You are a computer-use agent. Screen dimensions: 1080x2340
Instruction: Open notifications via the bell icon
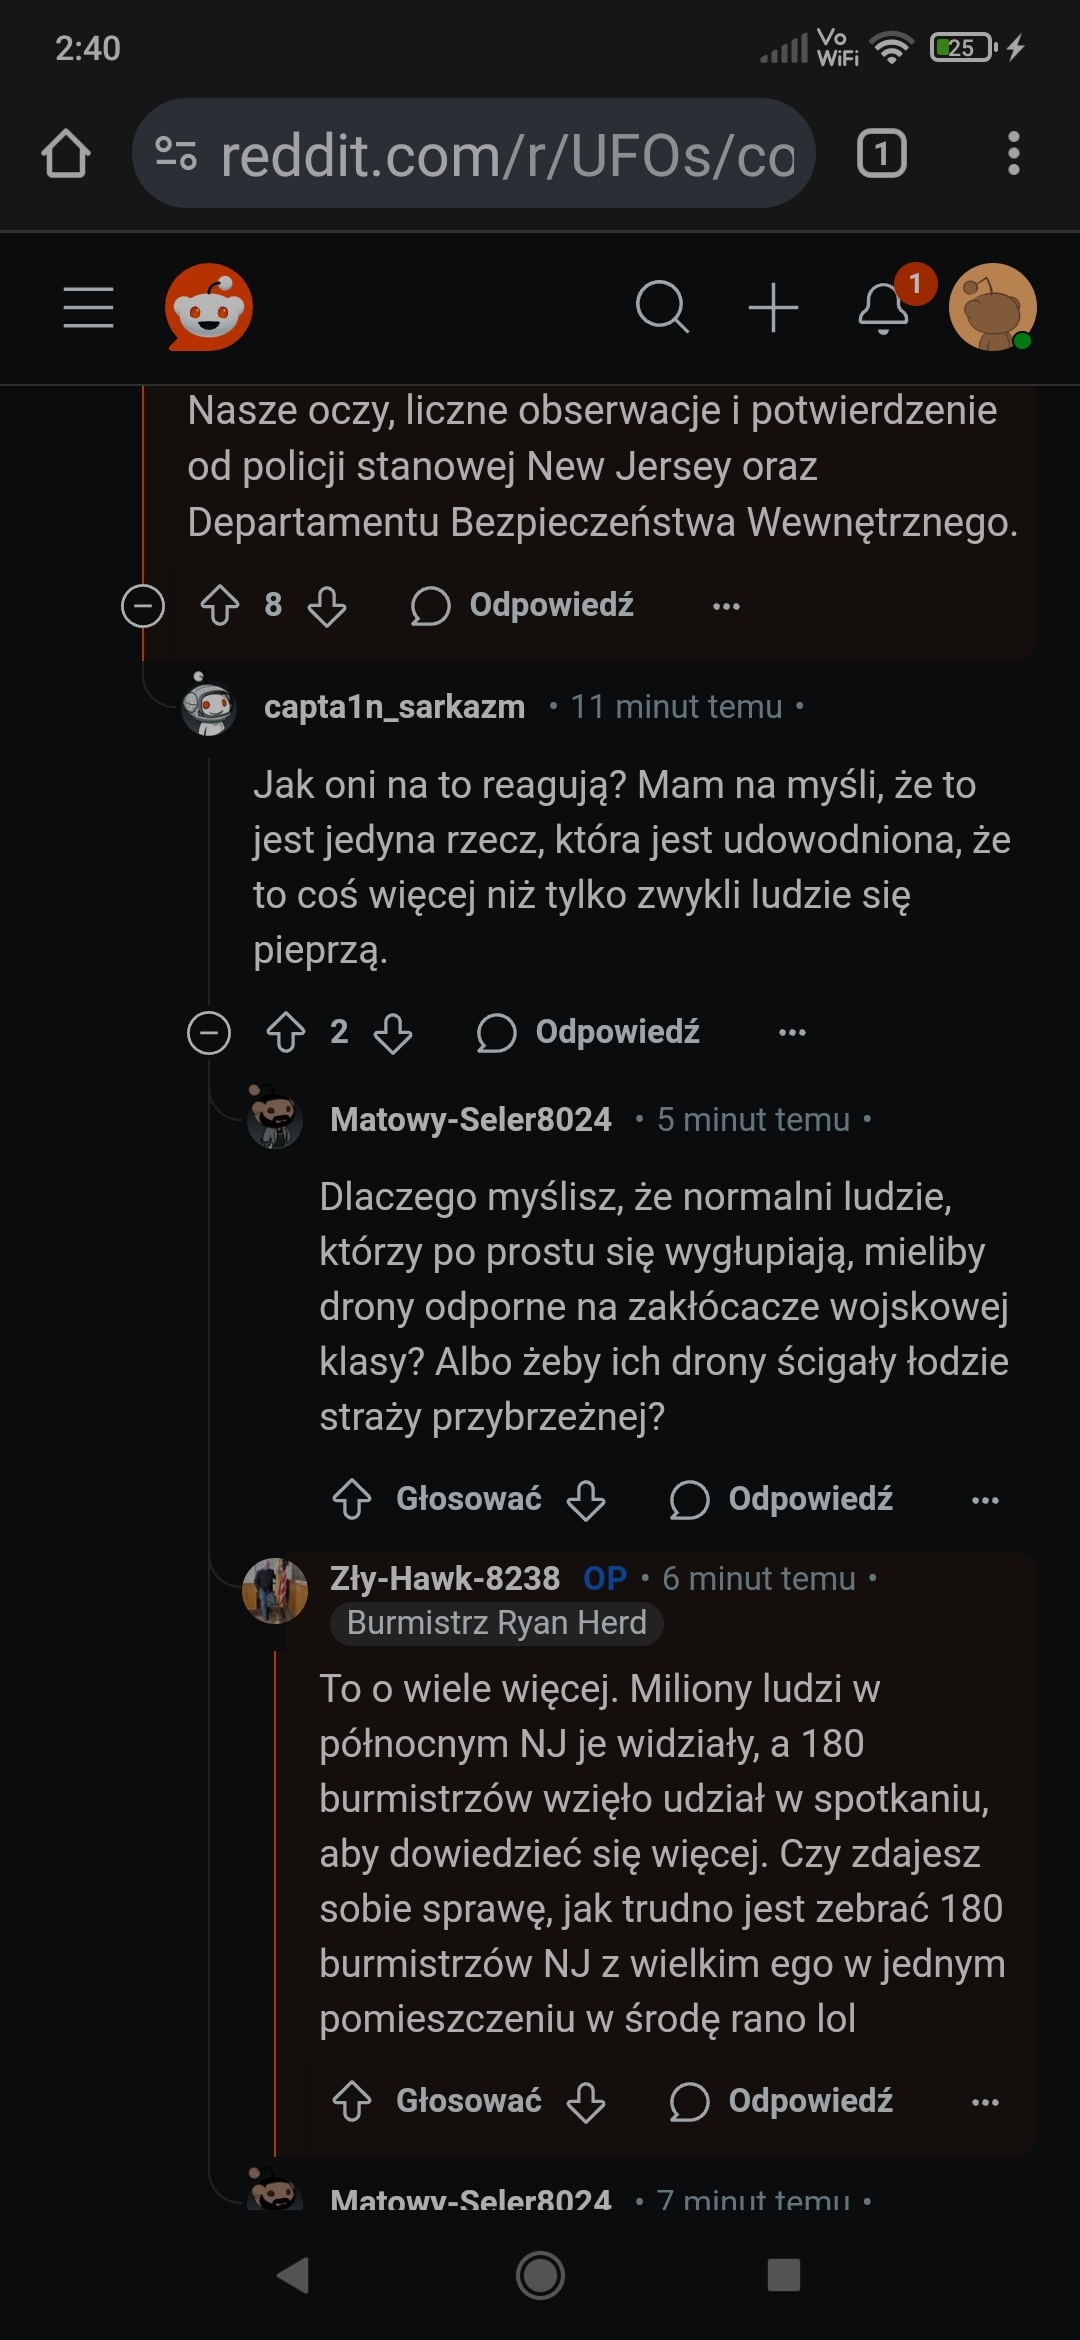click(884, 307)
